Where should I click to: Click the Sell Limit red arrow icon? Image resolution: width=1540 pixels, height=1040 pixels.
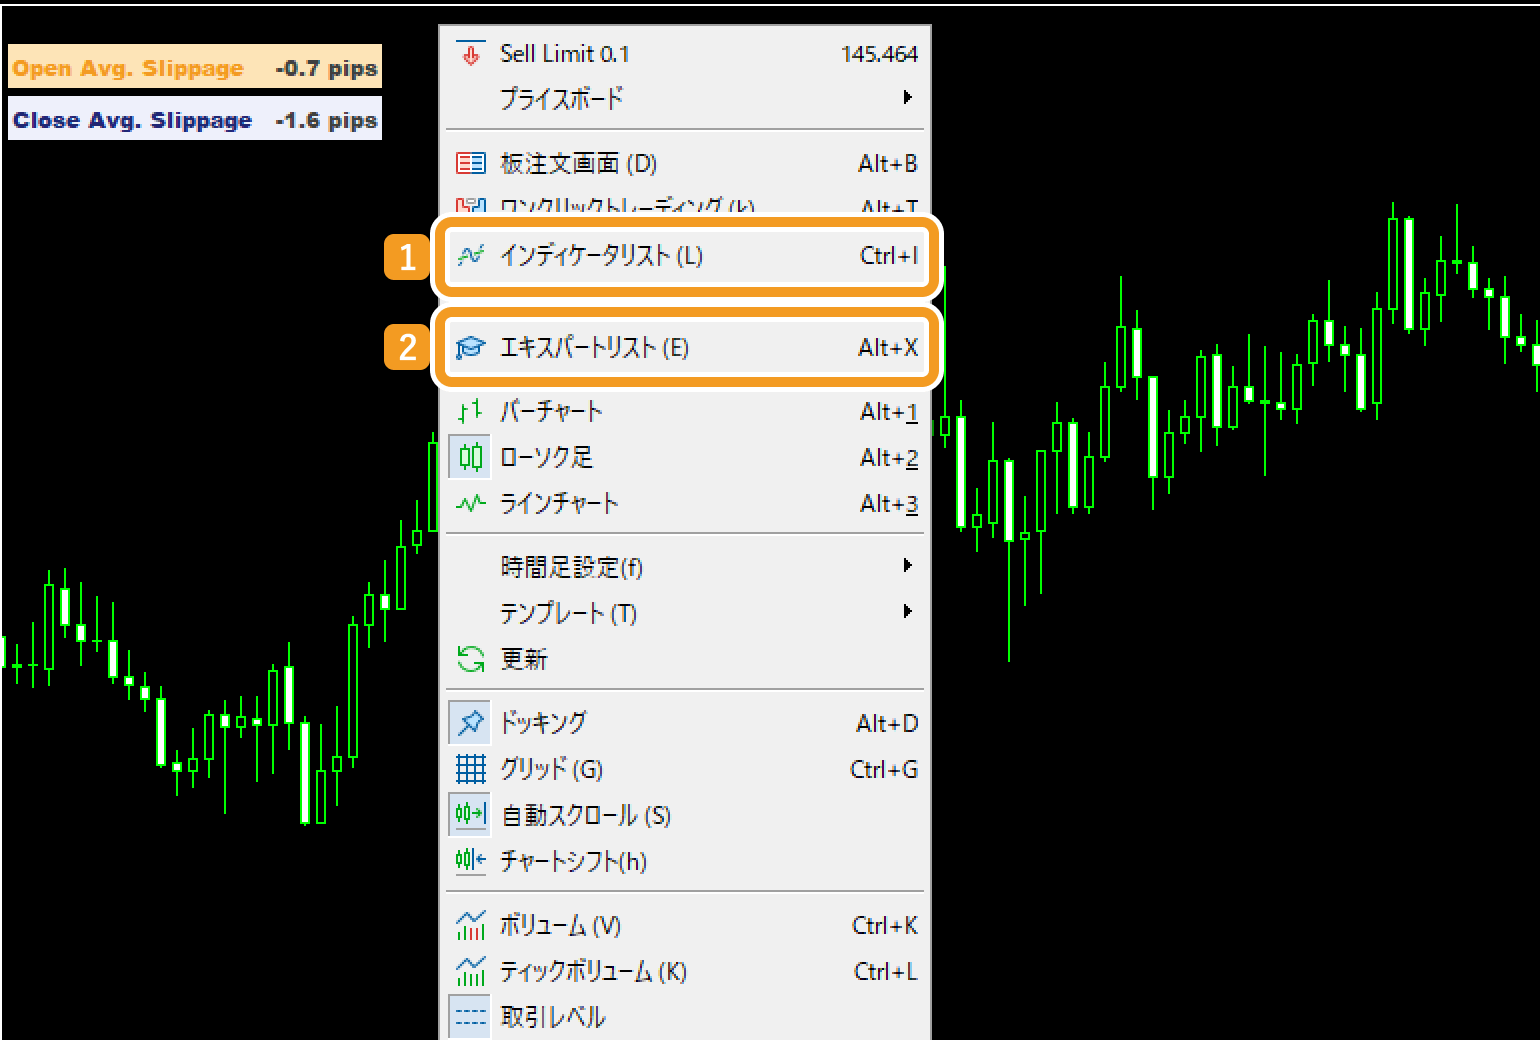click(x=470, y=54)
